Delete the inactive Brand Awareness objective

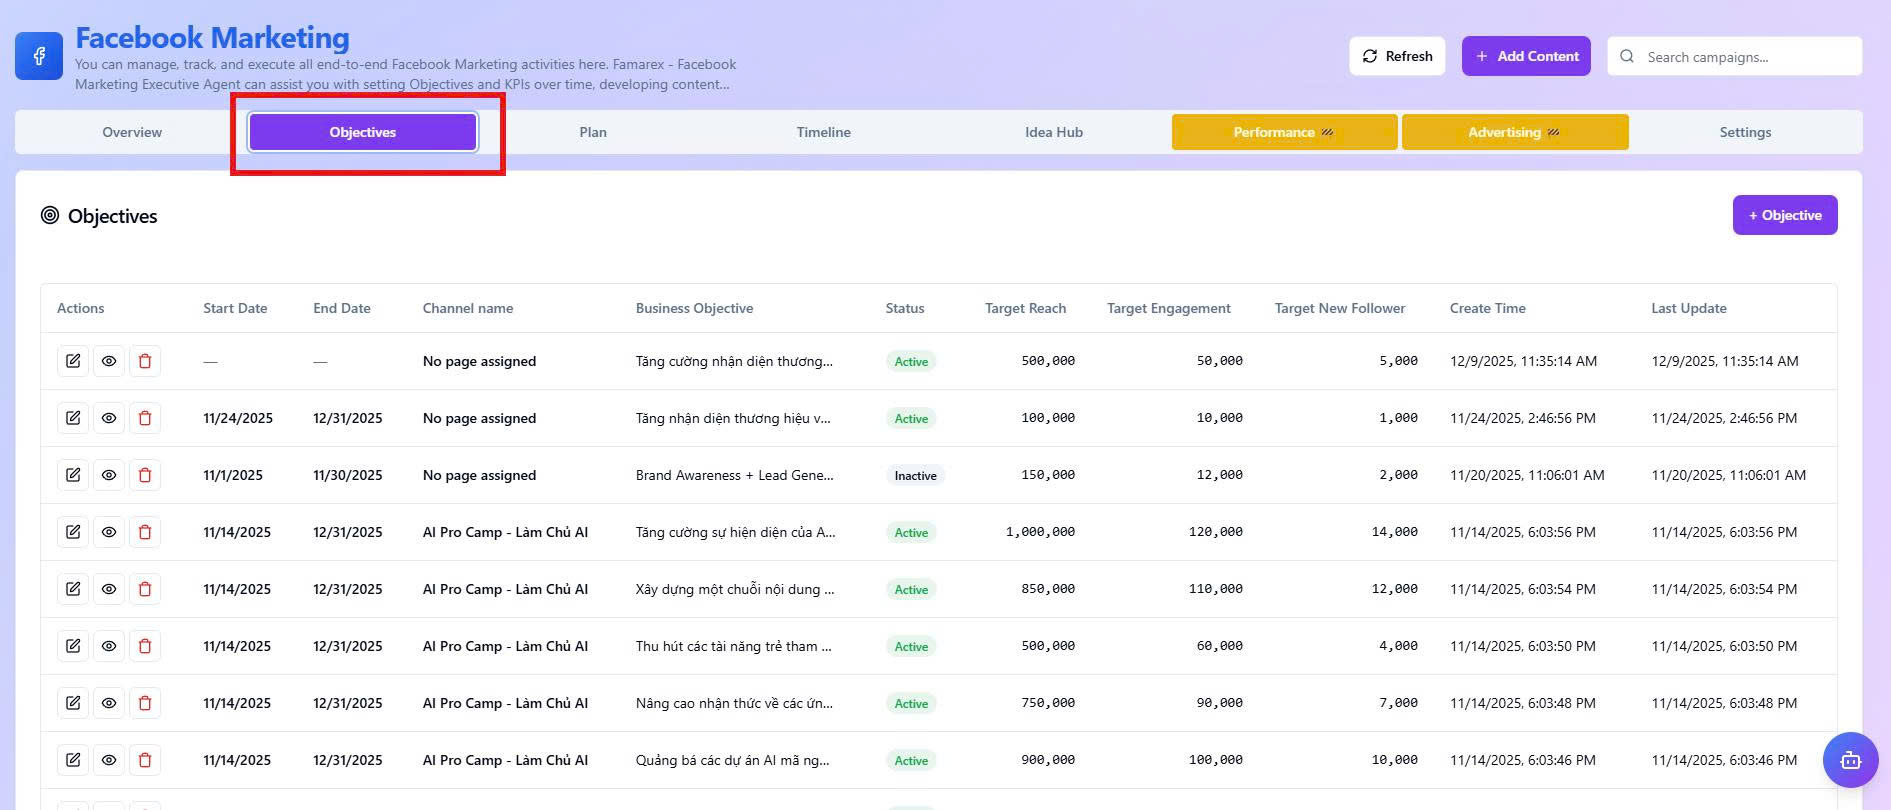pyautogui.click(x=145, y=475)
